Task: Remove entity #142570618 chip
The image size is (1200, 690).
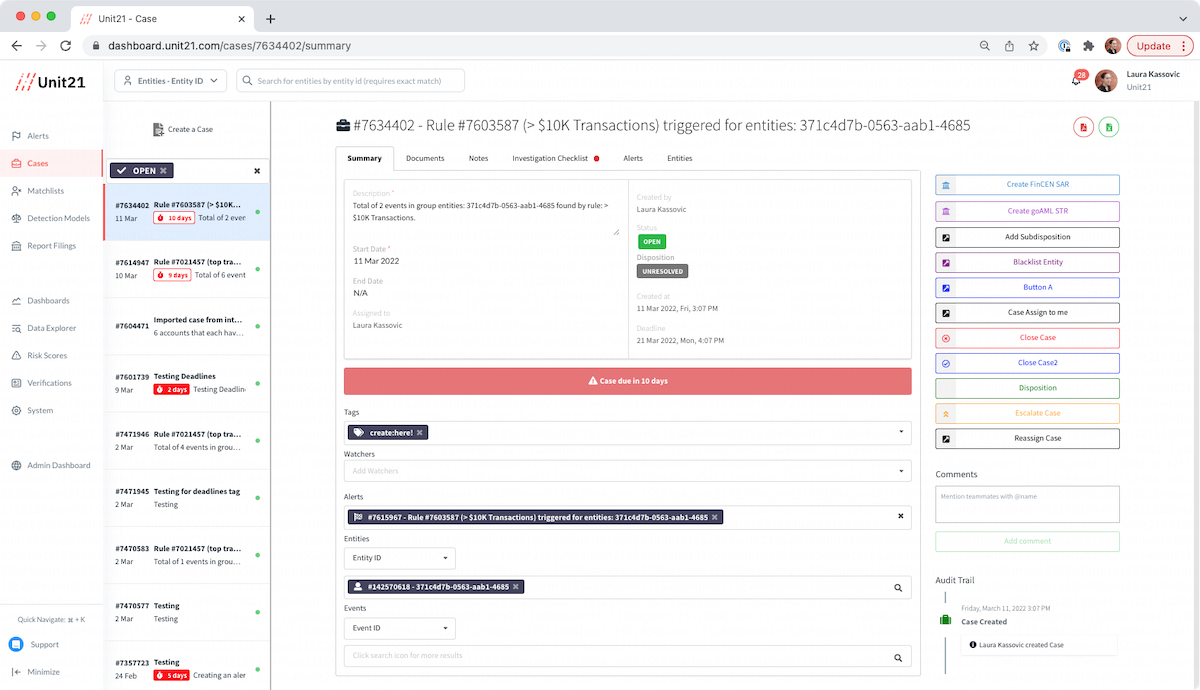Action: click(x=516, y=587)
